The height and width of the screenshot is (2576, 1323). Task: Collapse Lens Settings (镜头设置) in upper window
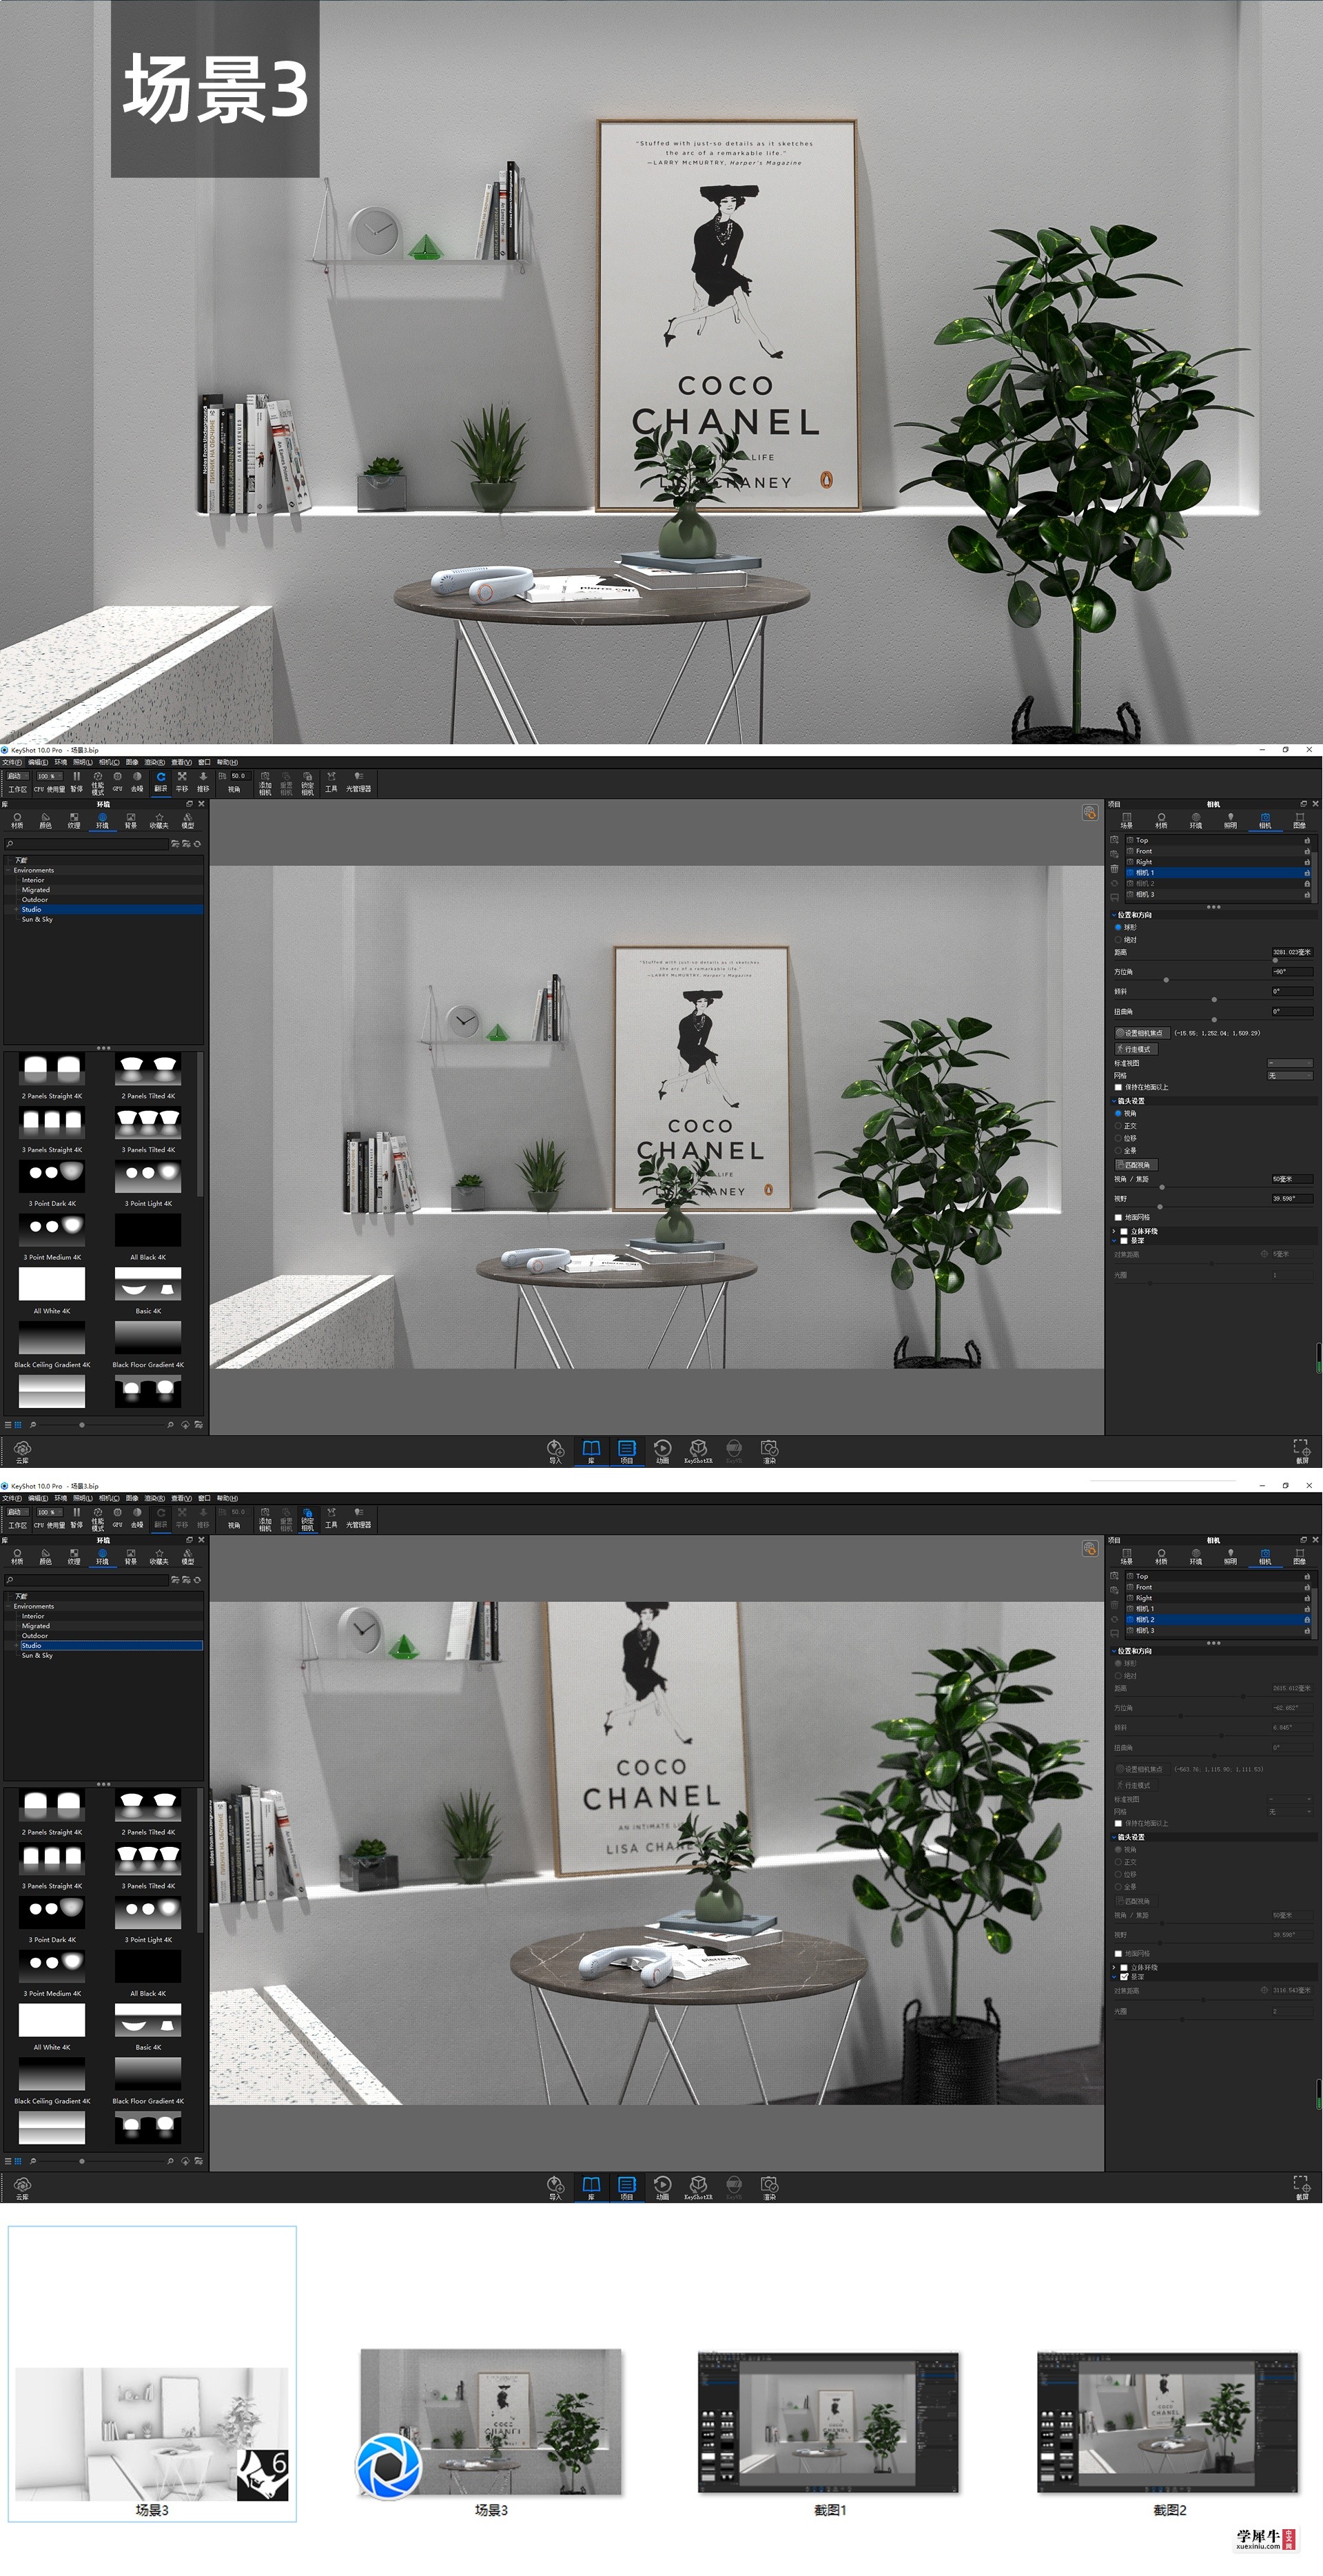pyautogui.click(x=1114, y=1101)
